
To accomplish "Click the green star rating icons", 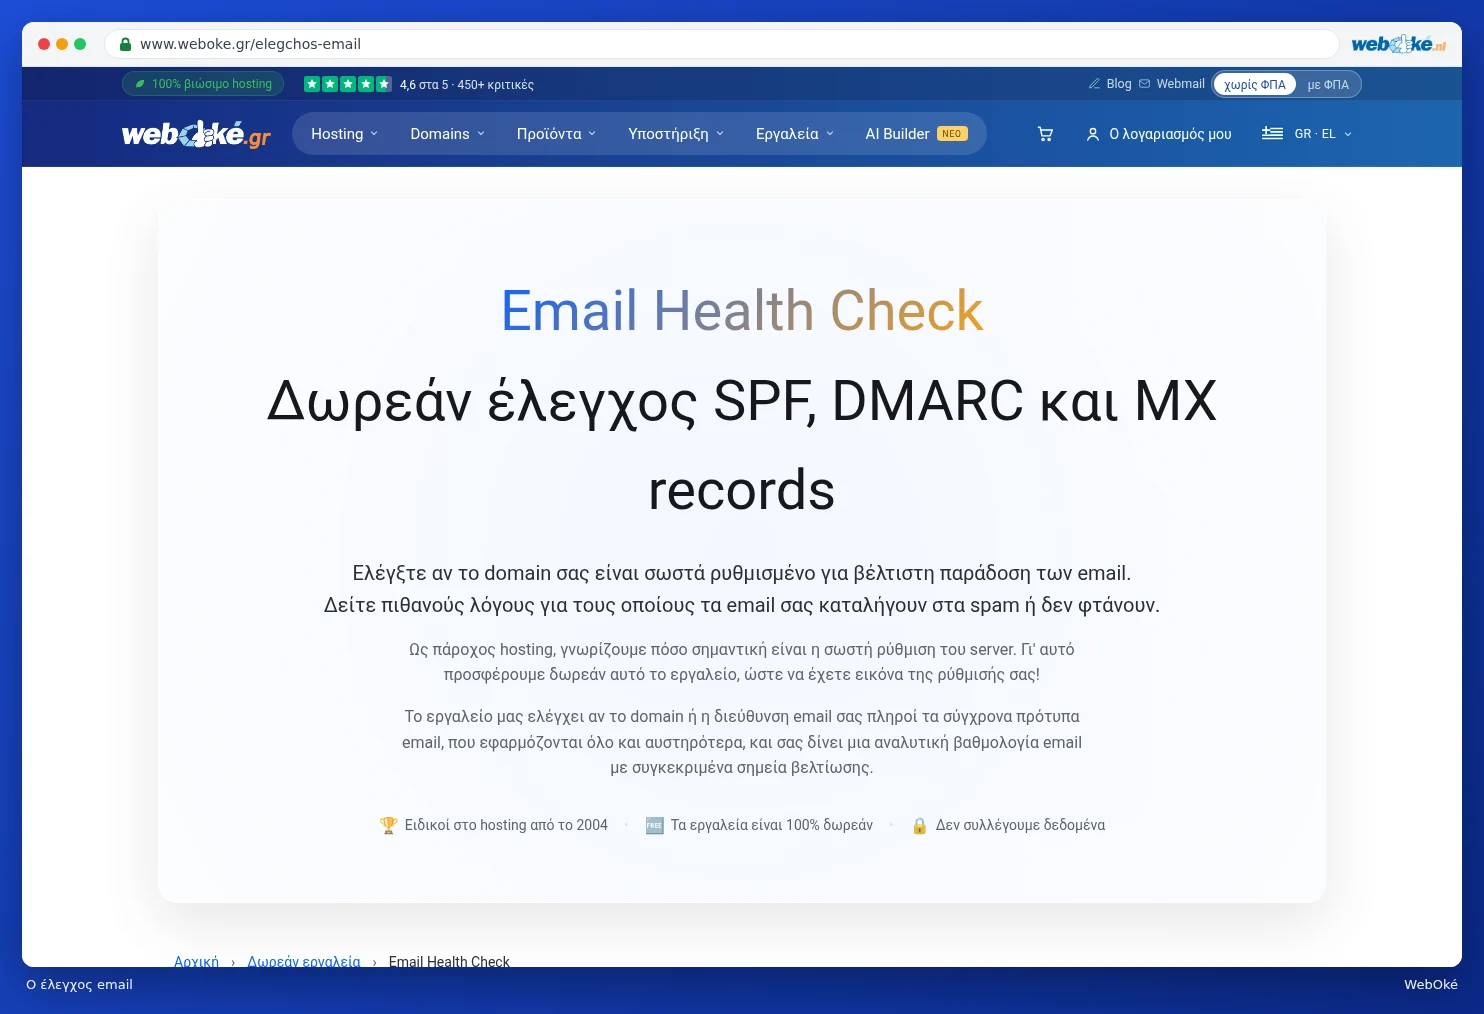I will [x=348, y=84].
